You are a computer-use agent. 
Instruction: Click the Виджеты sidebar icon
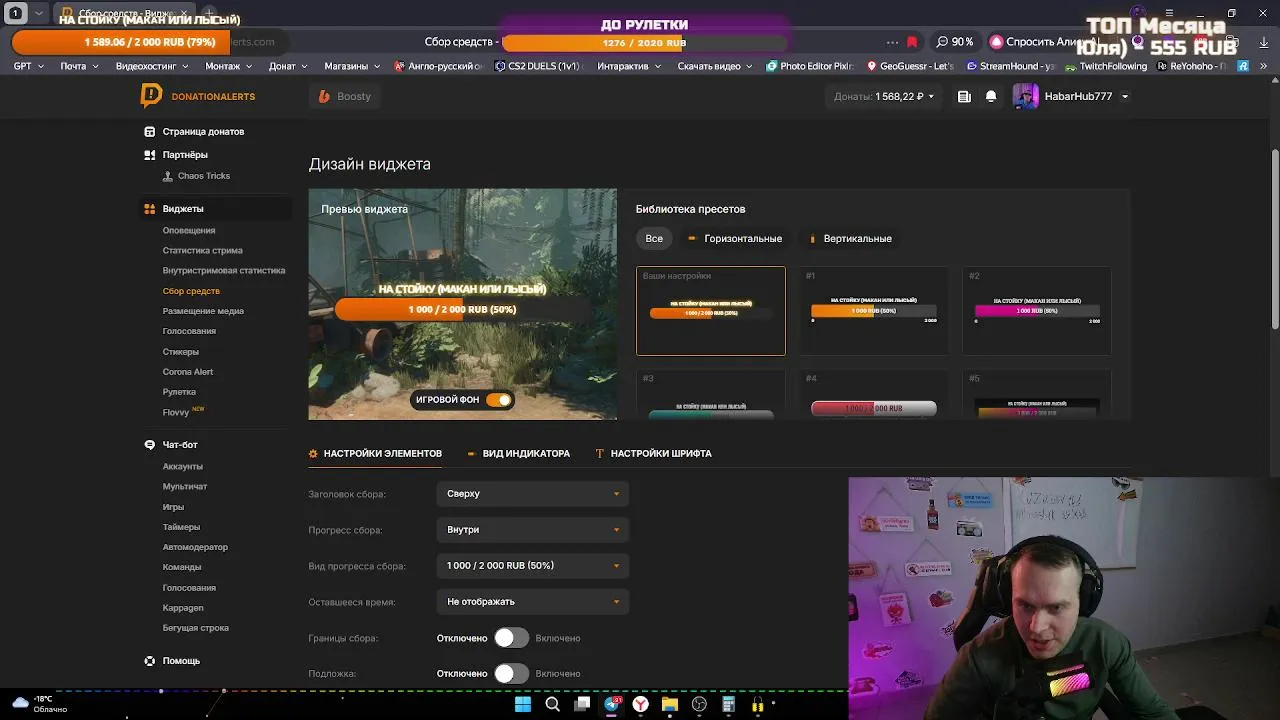click(x=149, y=209)
